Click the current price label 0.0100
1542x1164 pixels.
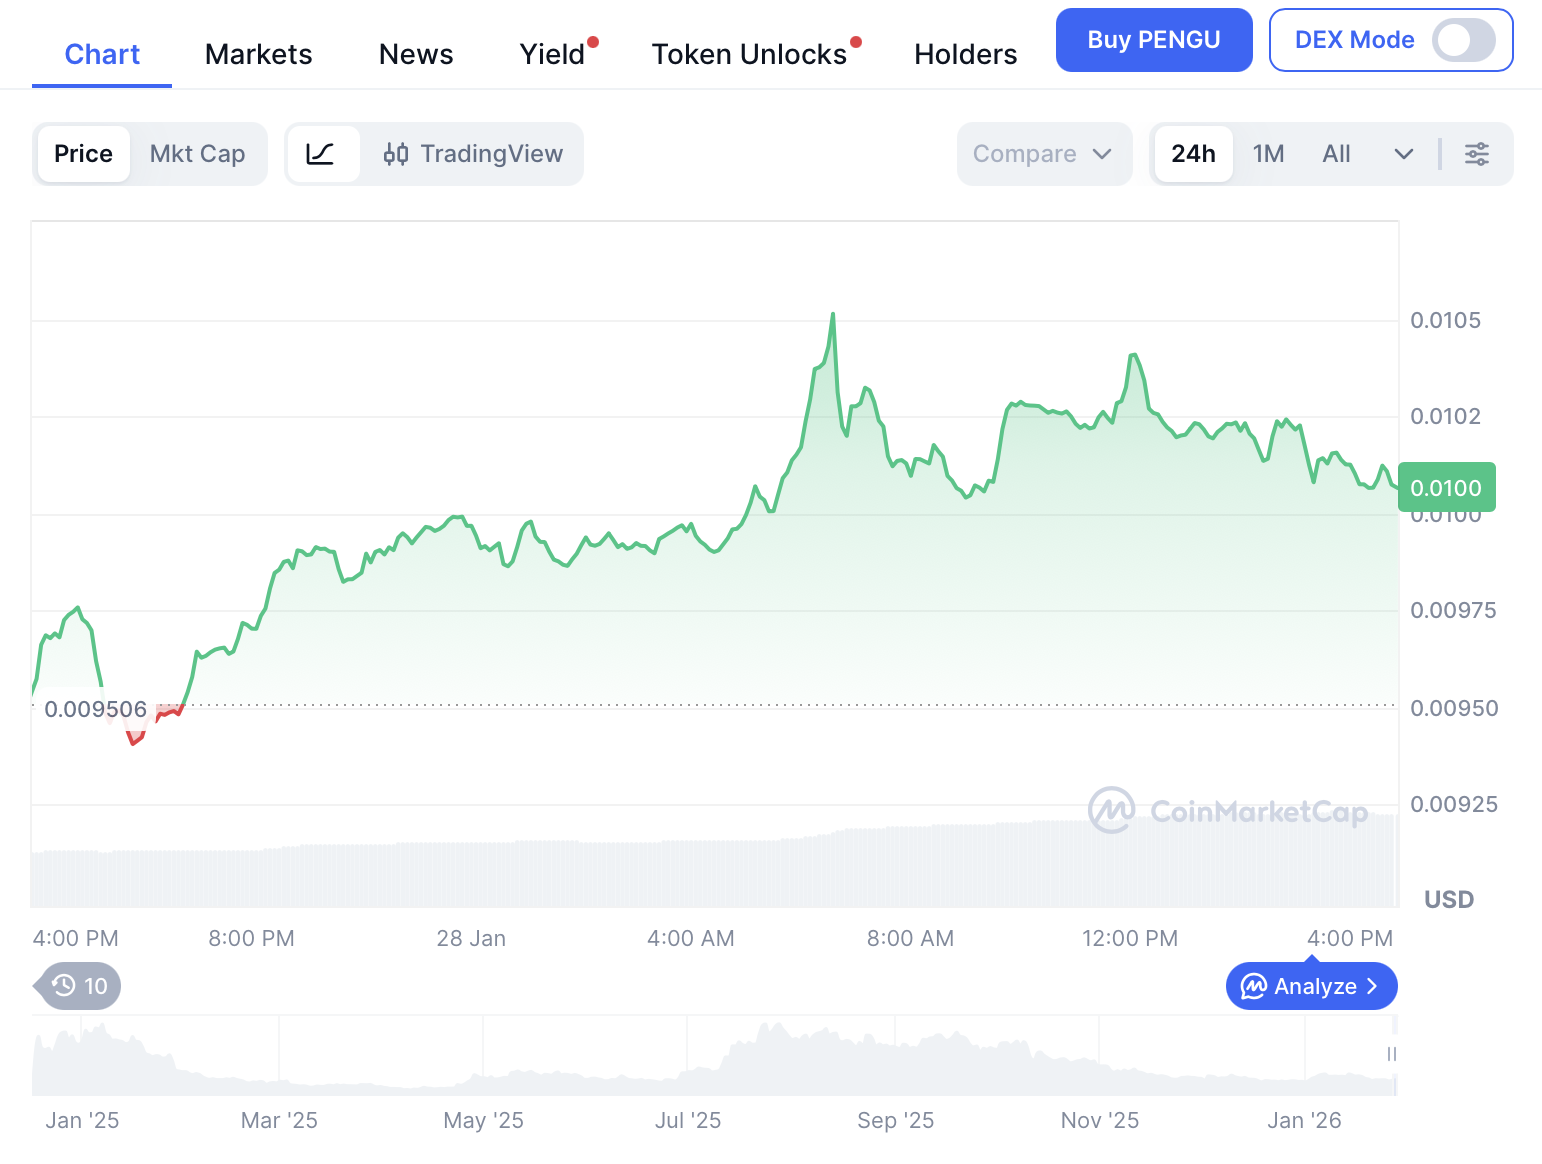click(x=1446, y=488)
